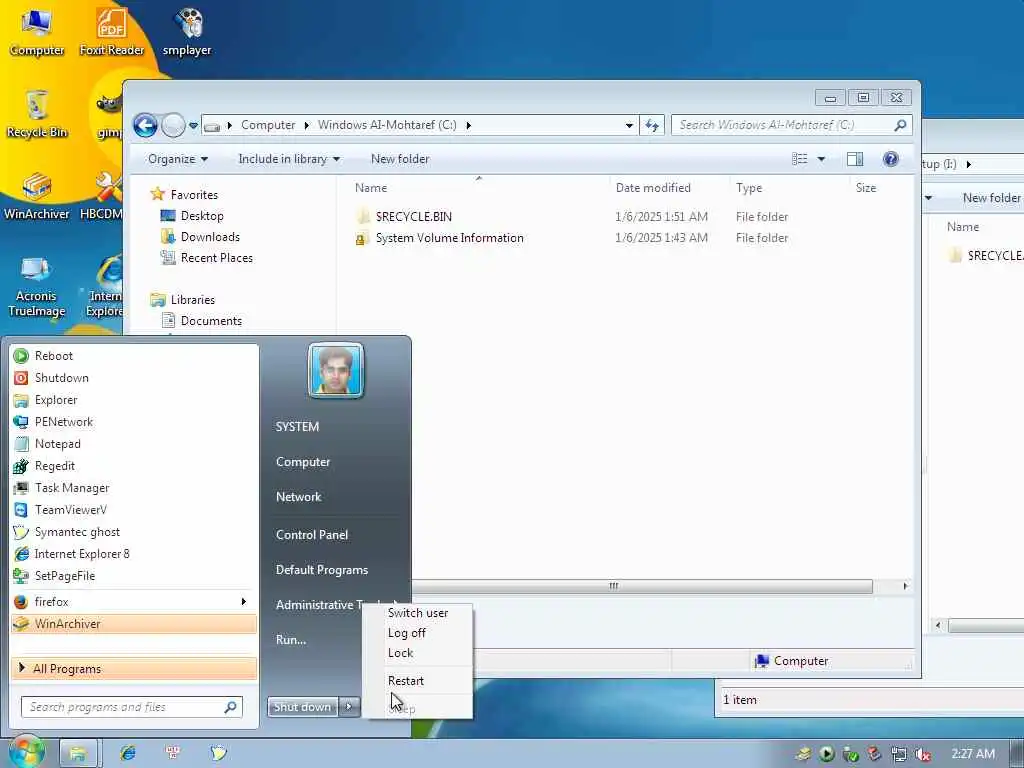
Task: Sort by Date modified column
Action: tap(653, 188)
